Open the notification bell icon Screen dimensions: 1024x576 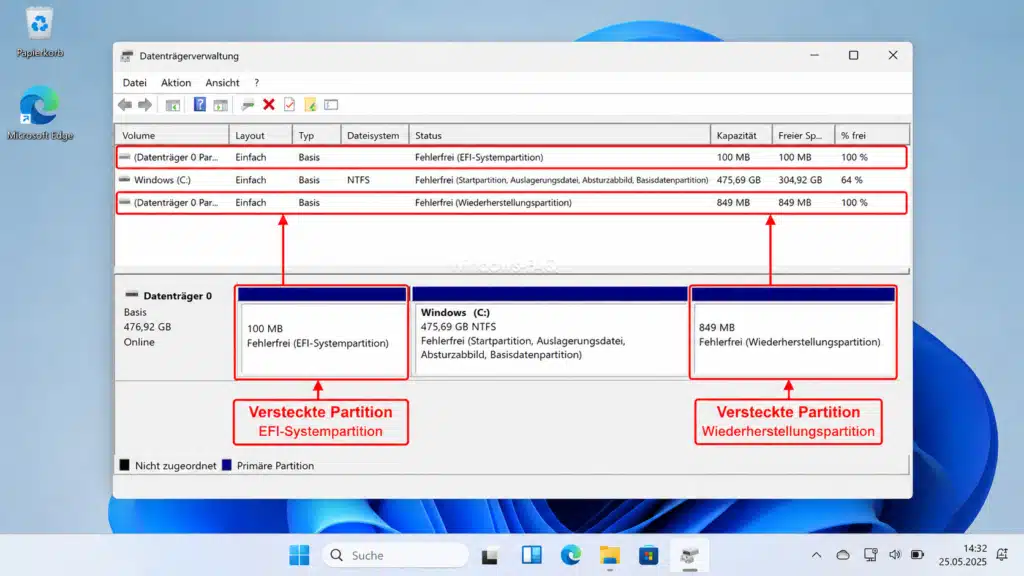(1002, 555)
